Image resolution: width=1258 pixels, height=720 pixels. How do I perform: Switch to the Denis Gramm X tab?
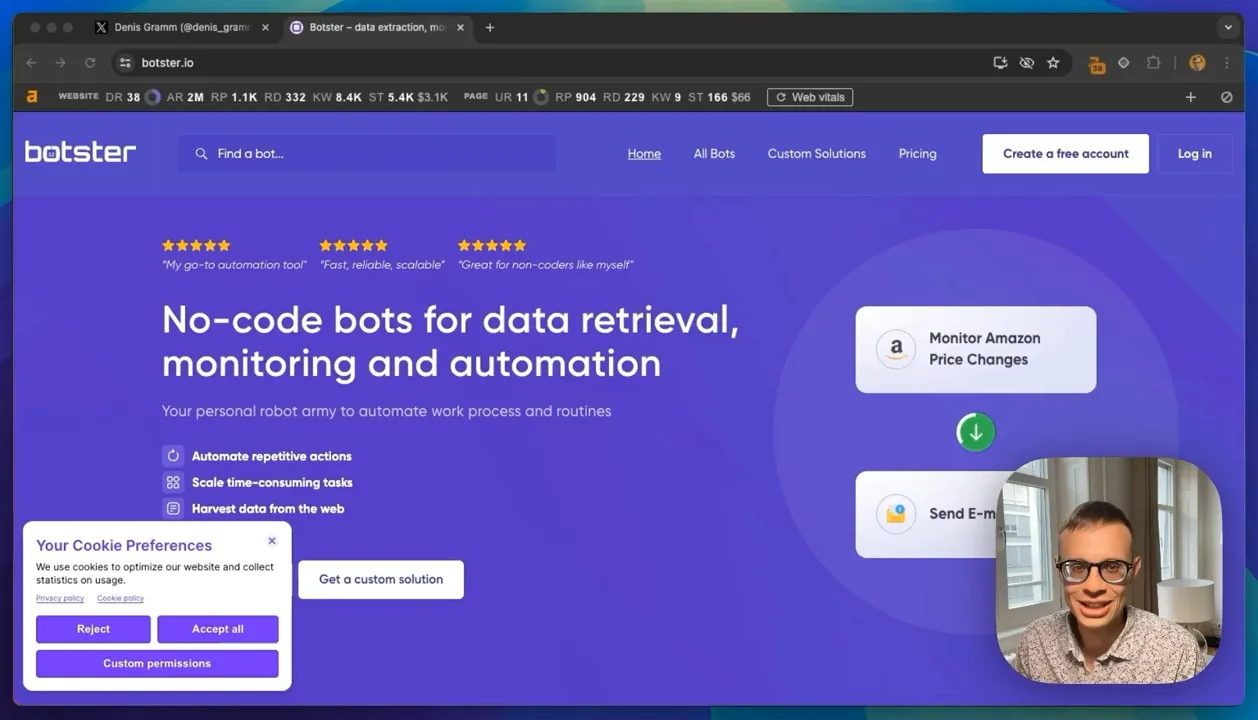[x=182, y=28]
